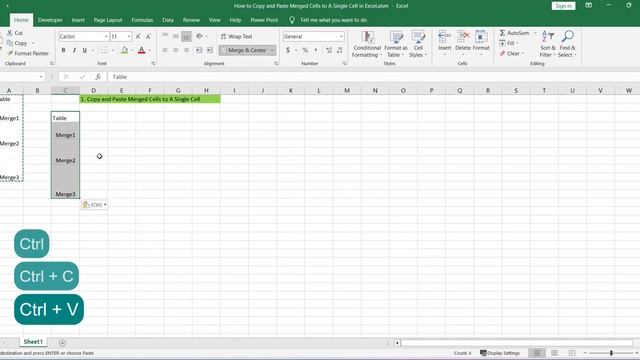
Task: Click the Cut scissors icon
Action: click(x=10, y=33)
